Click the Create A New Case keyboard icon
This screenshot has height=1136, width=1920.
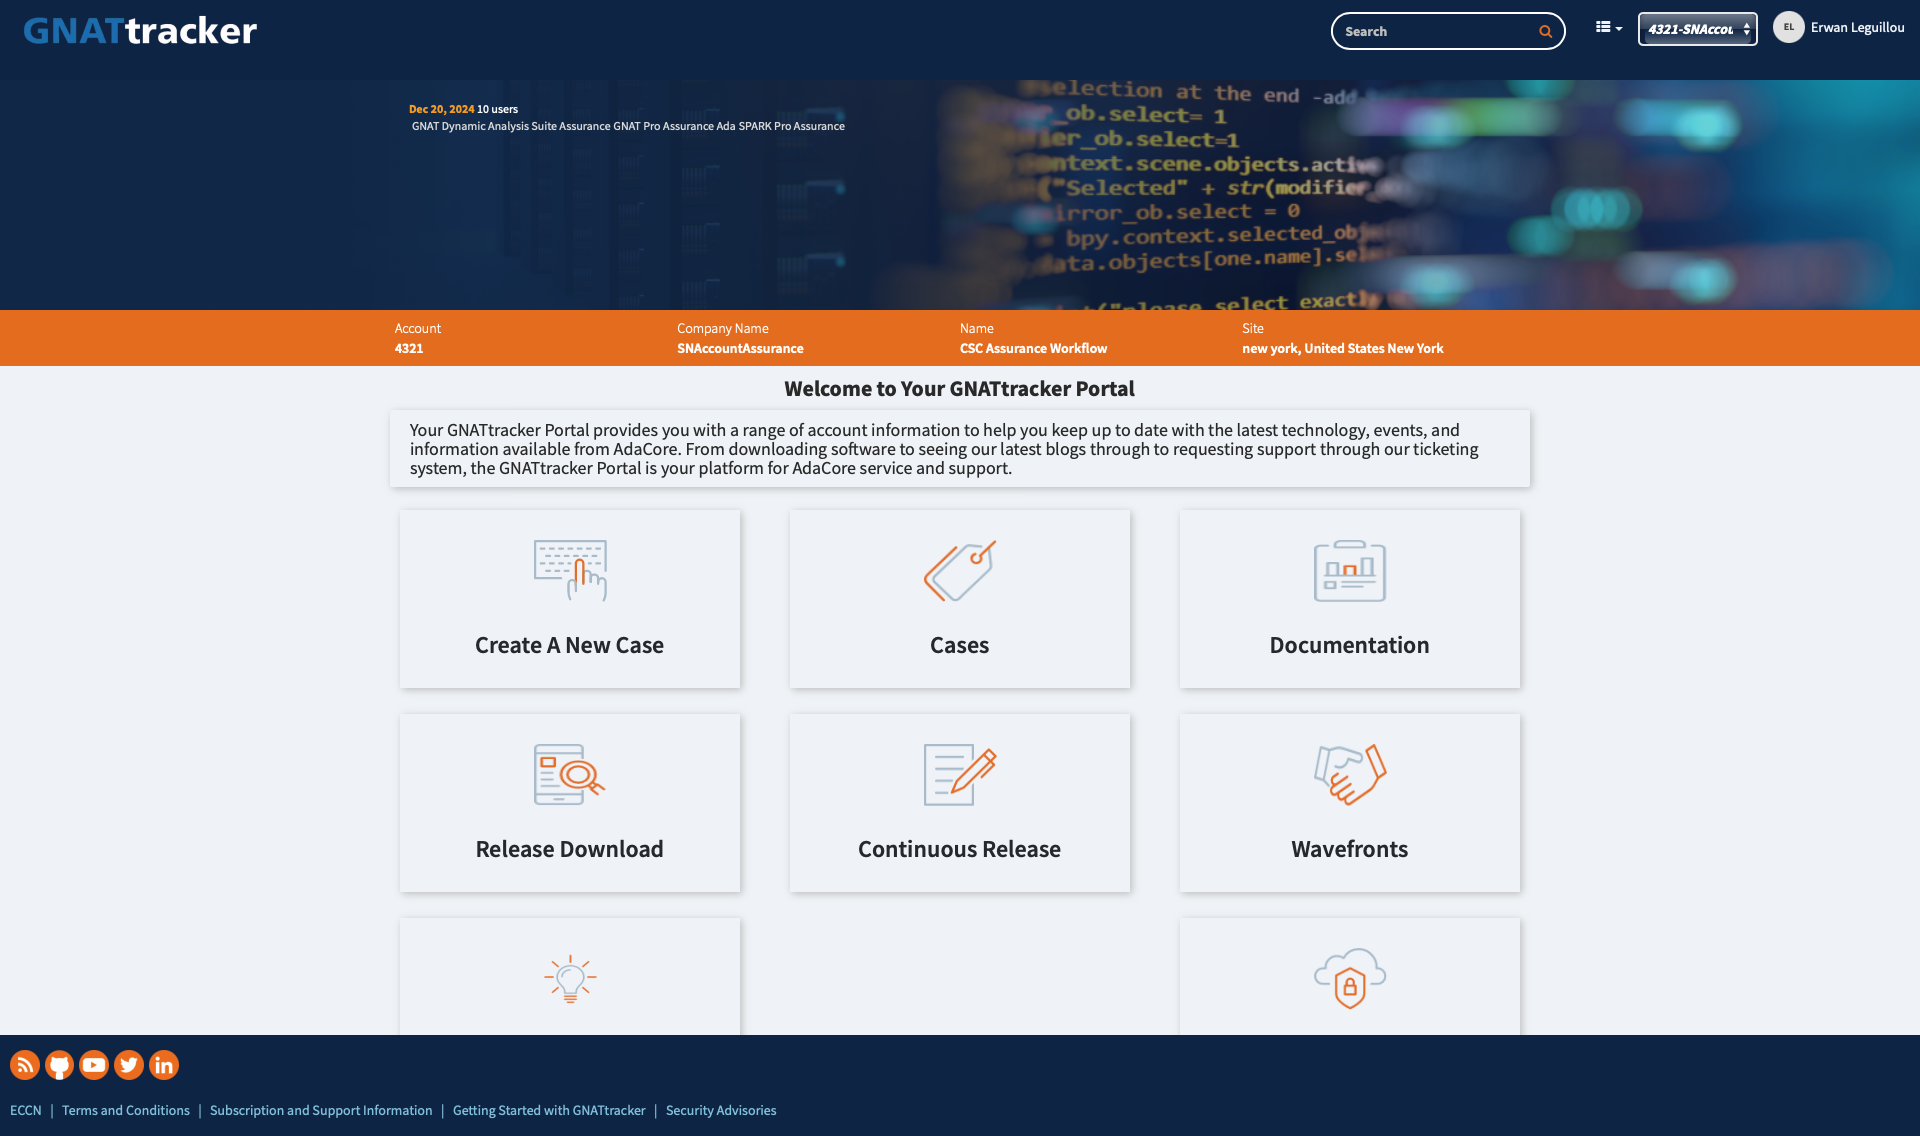(570, 571)
